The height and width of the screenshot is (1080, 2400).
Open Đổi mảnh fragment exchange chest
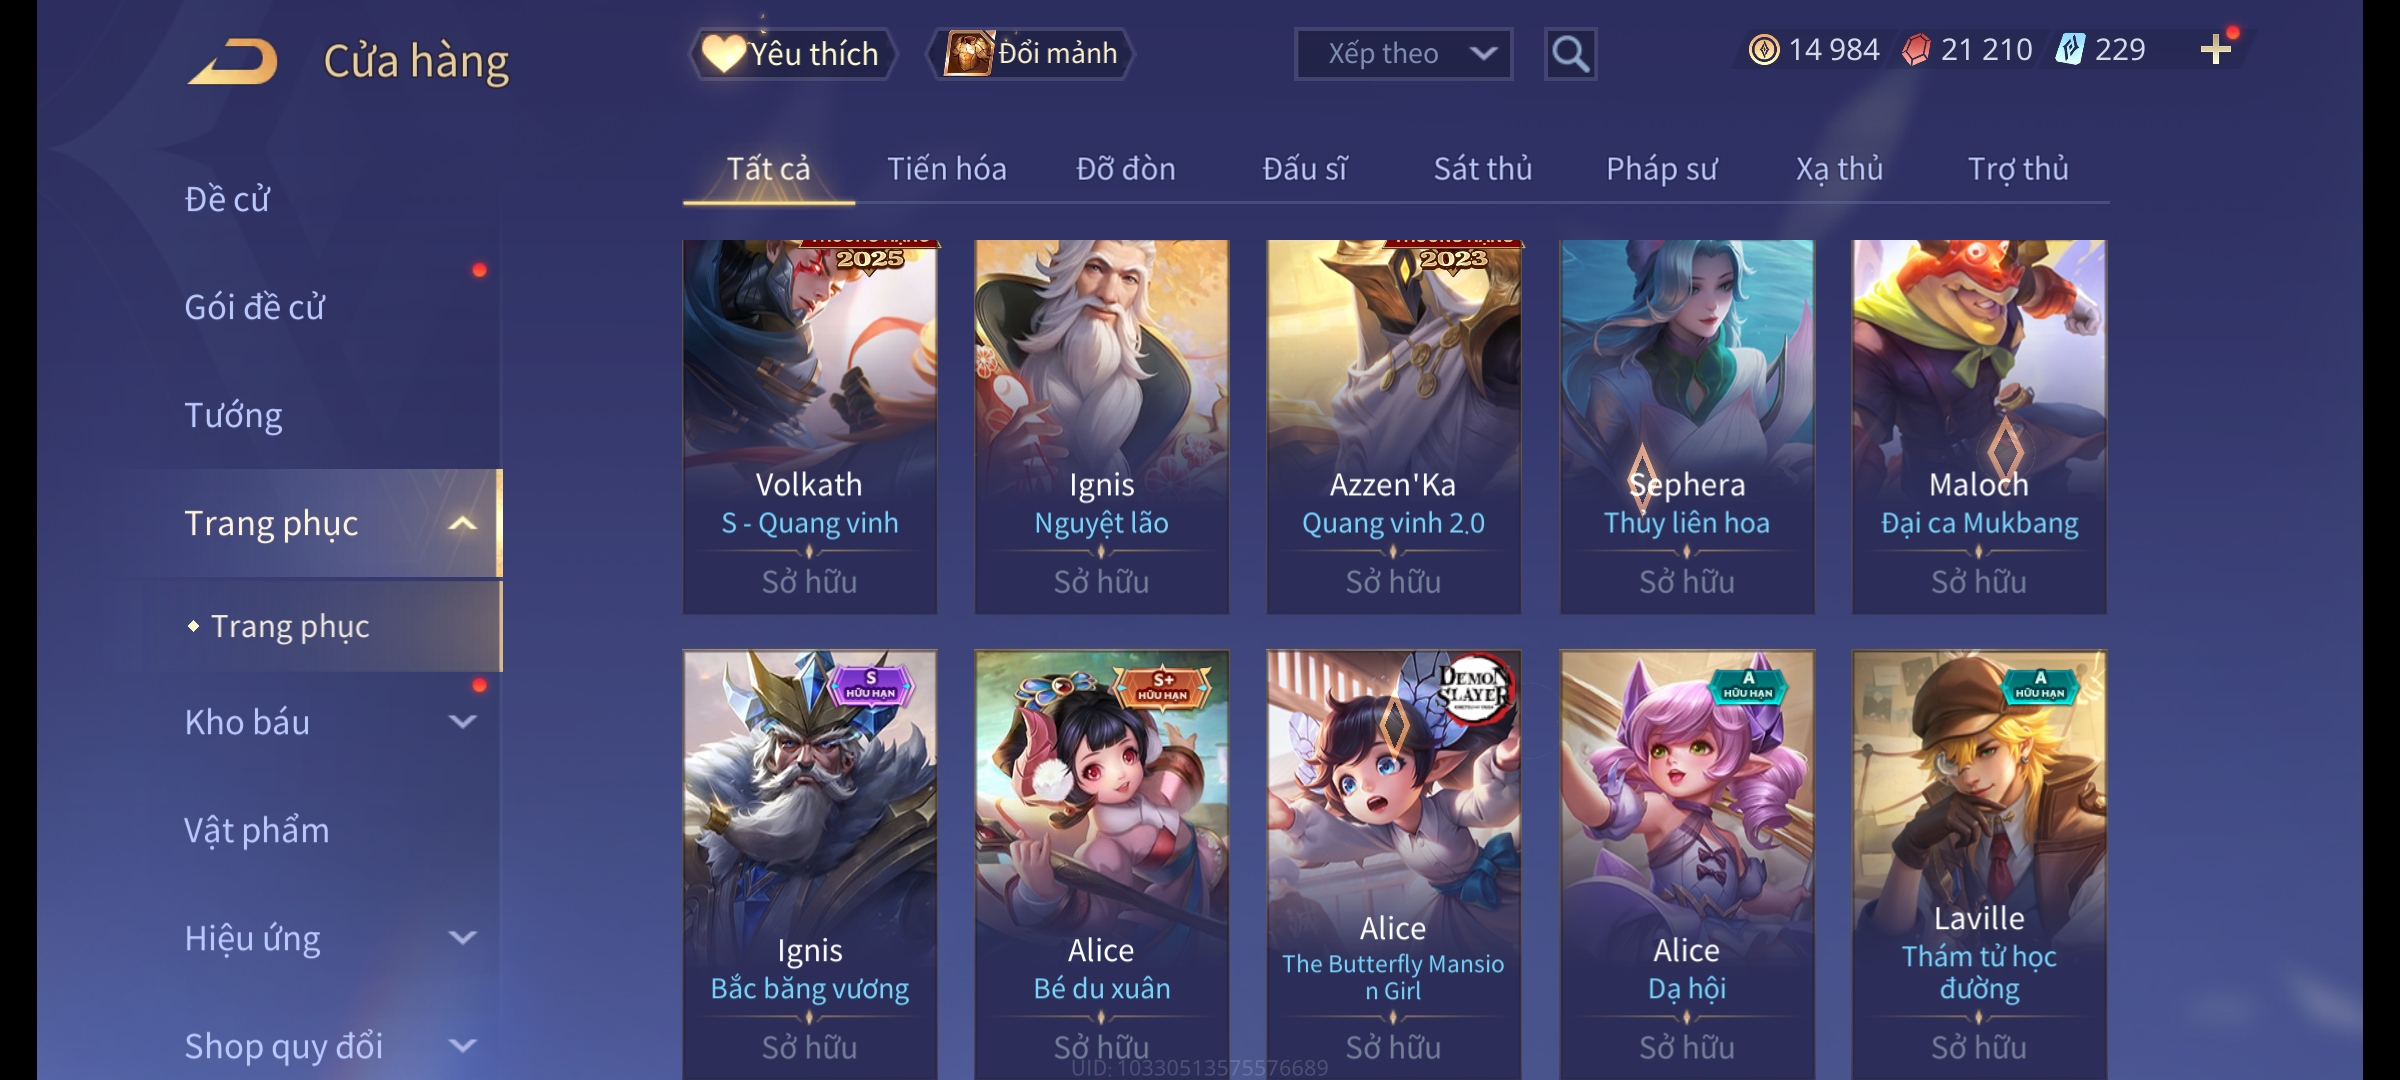[x=1031, y=54]
